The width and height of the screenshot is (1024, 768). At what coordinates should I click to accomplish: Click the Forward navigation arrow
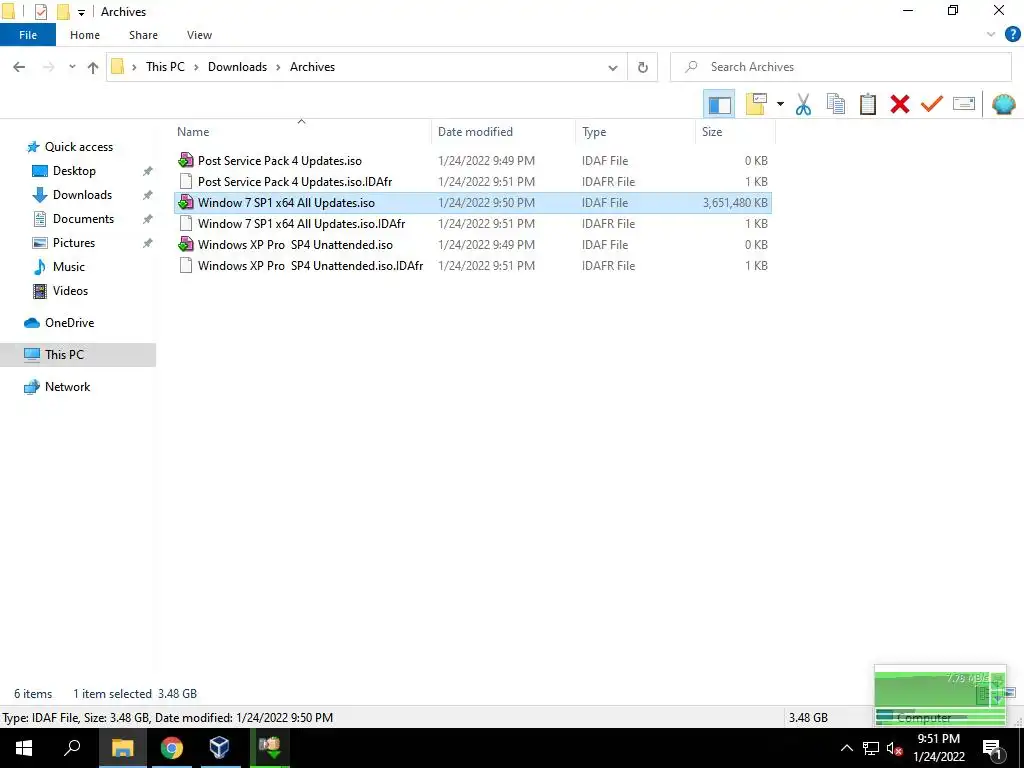click(x=48, y=67)
